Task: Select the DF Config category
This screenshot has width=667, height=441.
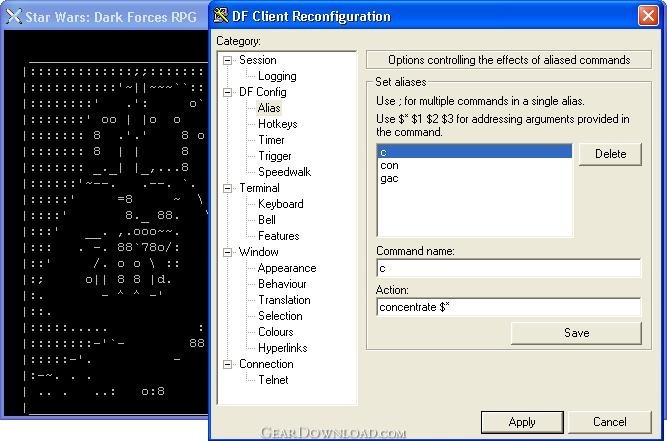Action: 262,92
